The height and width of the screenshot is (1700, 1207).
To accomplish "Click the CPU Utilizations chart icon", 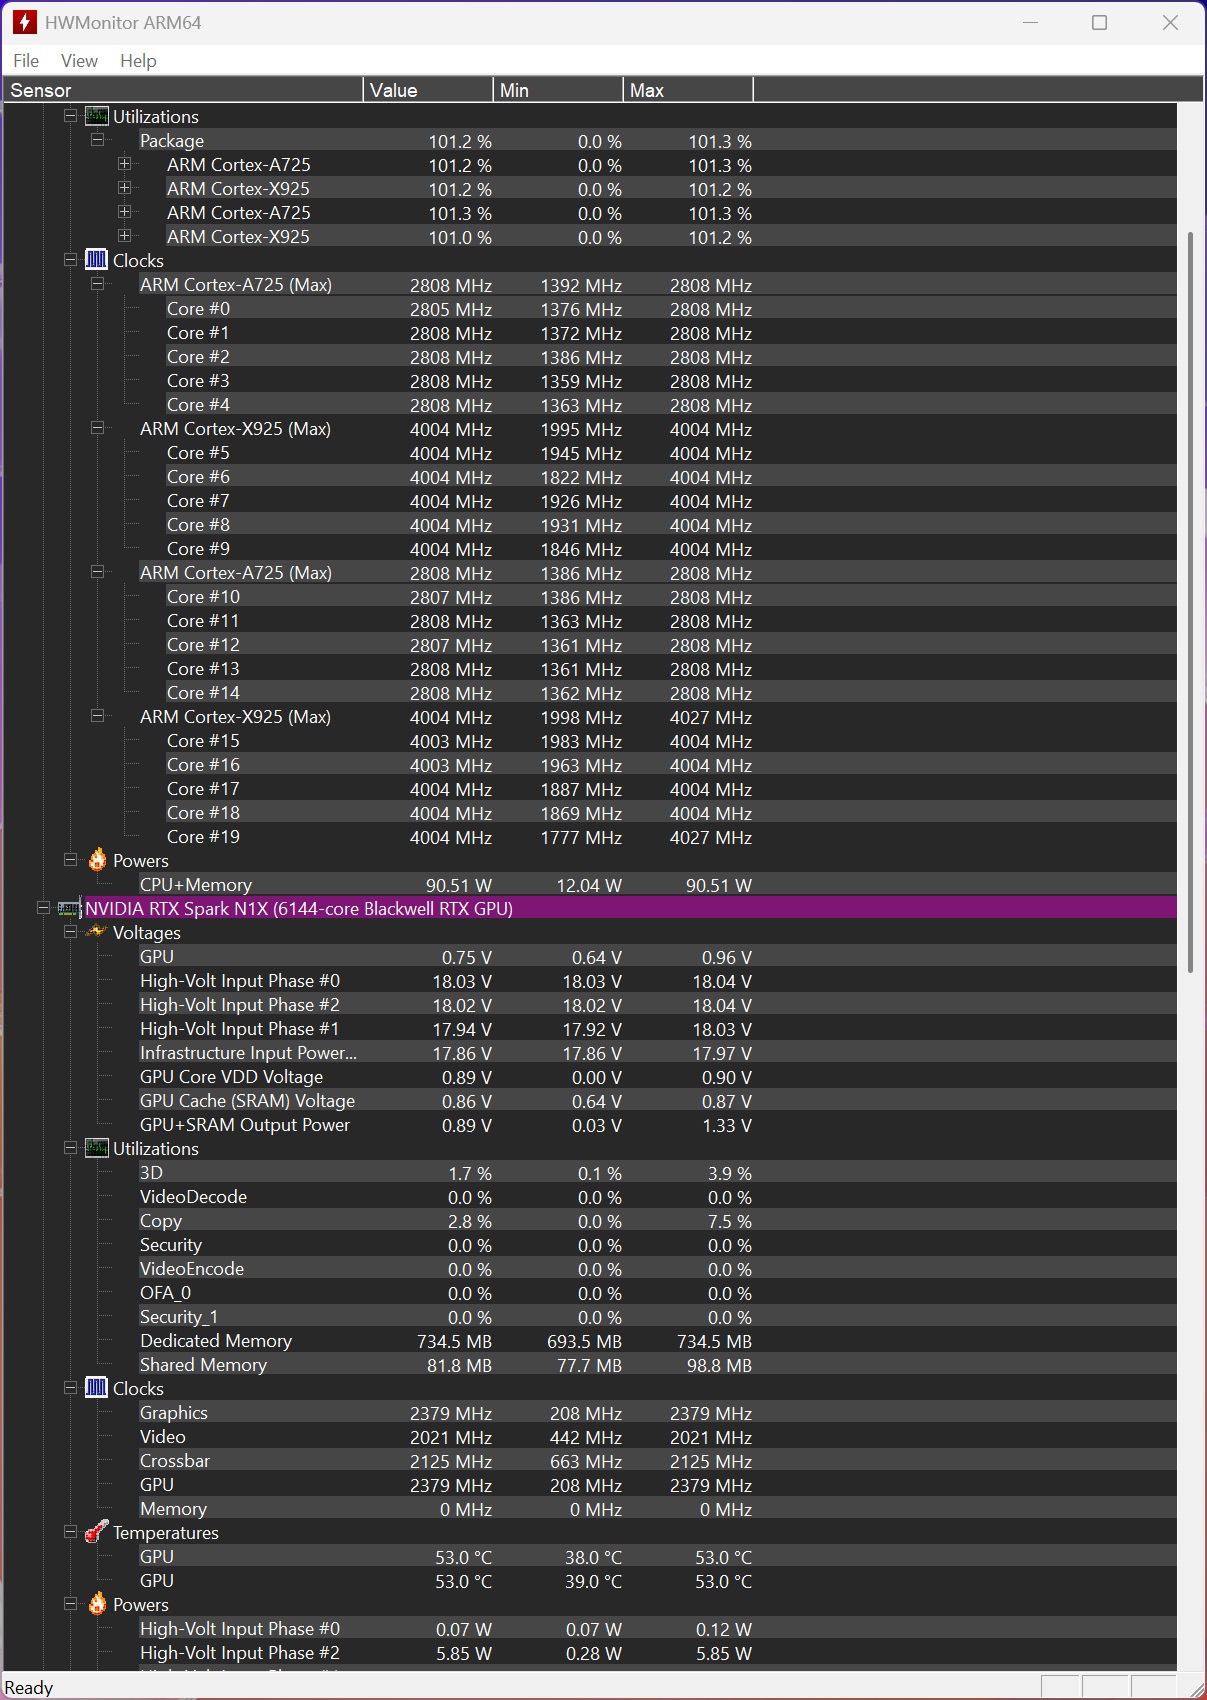I will pyautogui.click(x=96, y=117).
